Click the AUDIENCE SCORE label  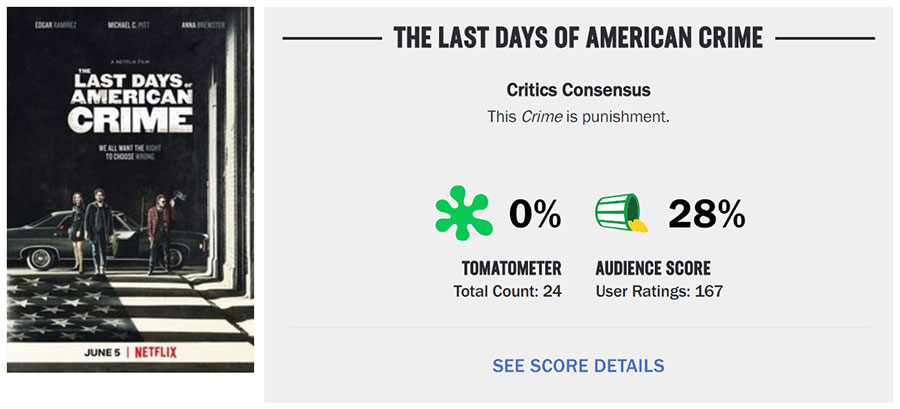(653, 268)
